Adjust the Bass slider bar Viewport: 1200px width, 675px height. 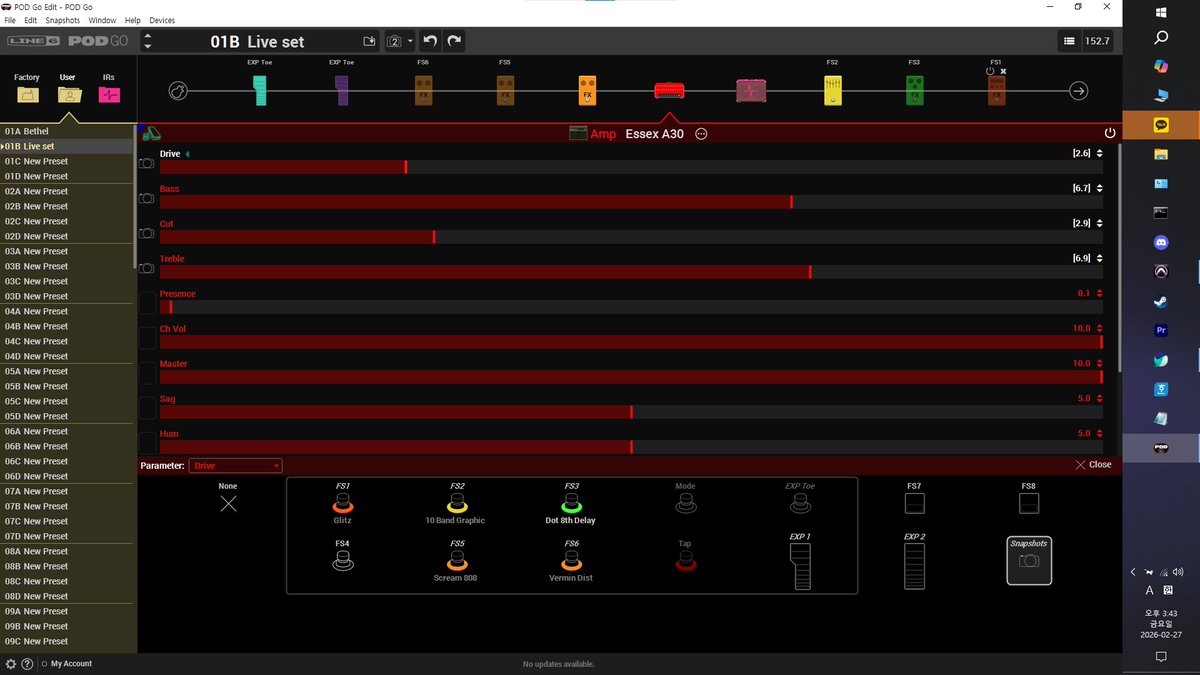point(631,202)
